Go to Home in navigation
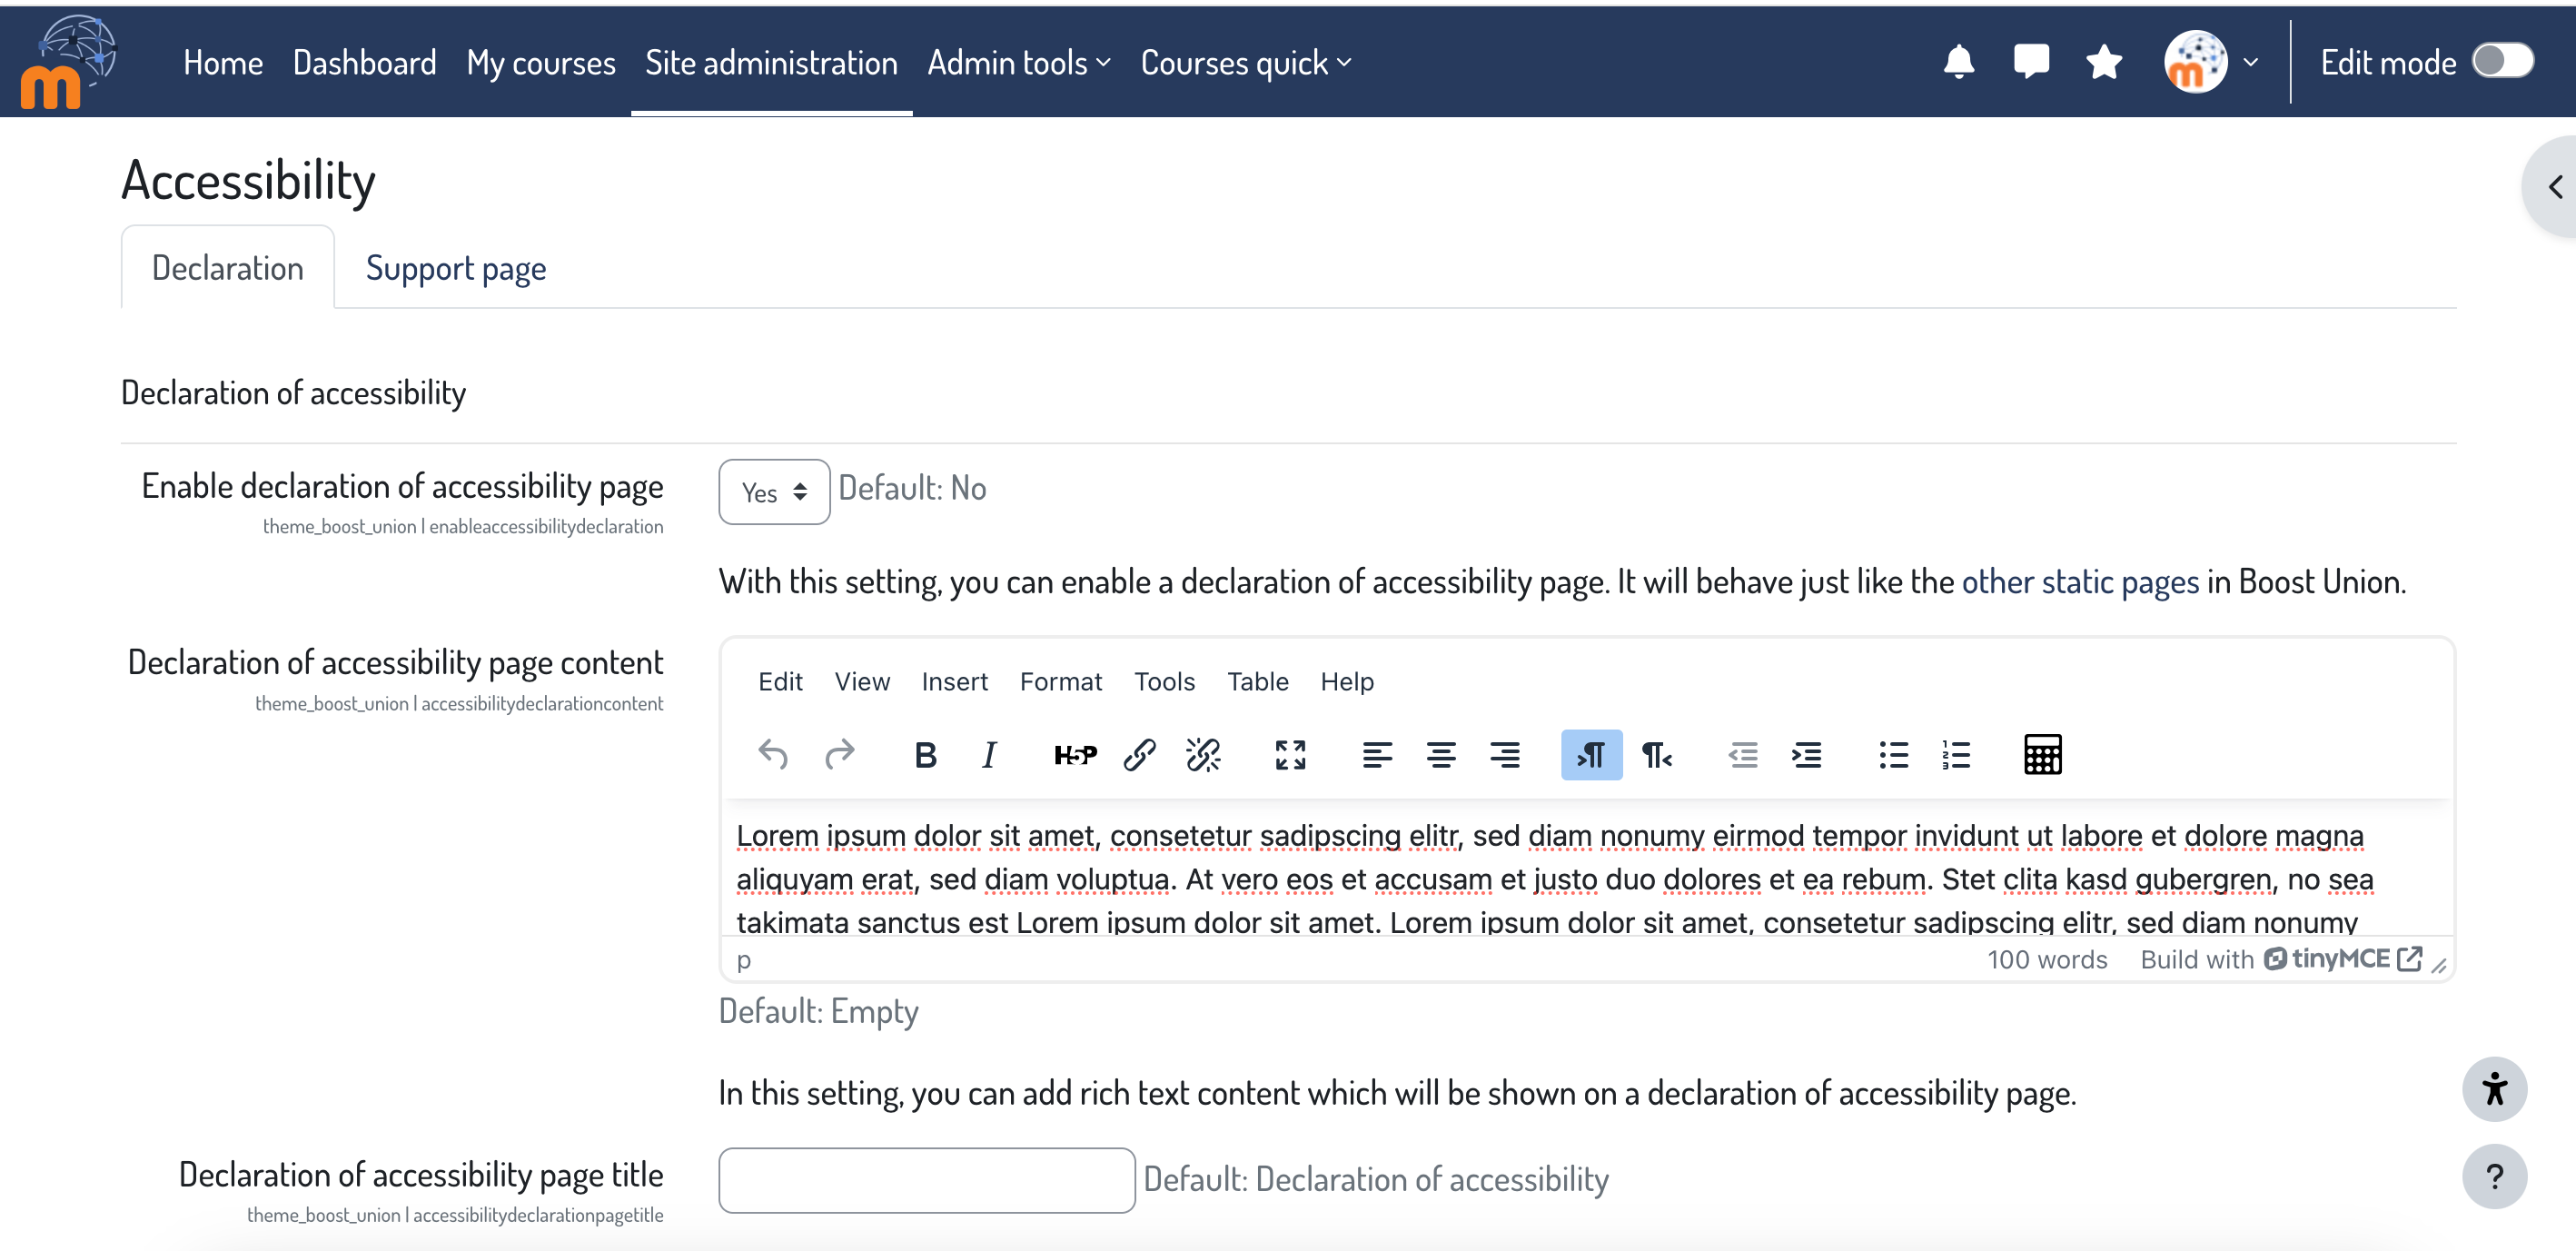The image size is (2576, 1251). pyautogui.click(x=223, y=63)
